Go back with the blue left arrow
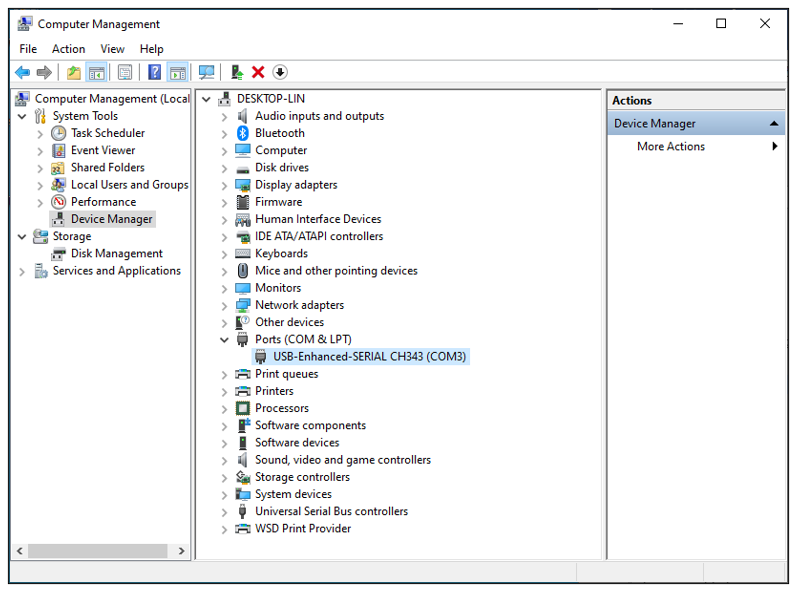This screenshot has height=591, width=798. pyautogui.click(x=22, y=72)
